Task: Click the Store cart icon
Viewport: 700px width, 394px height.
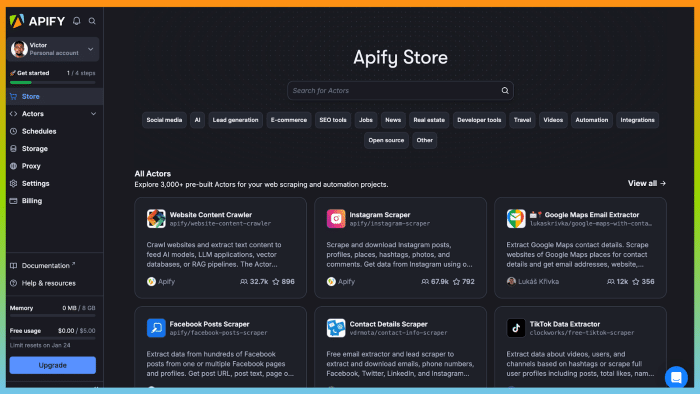Action: (x=13, y=96)
